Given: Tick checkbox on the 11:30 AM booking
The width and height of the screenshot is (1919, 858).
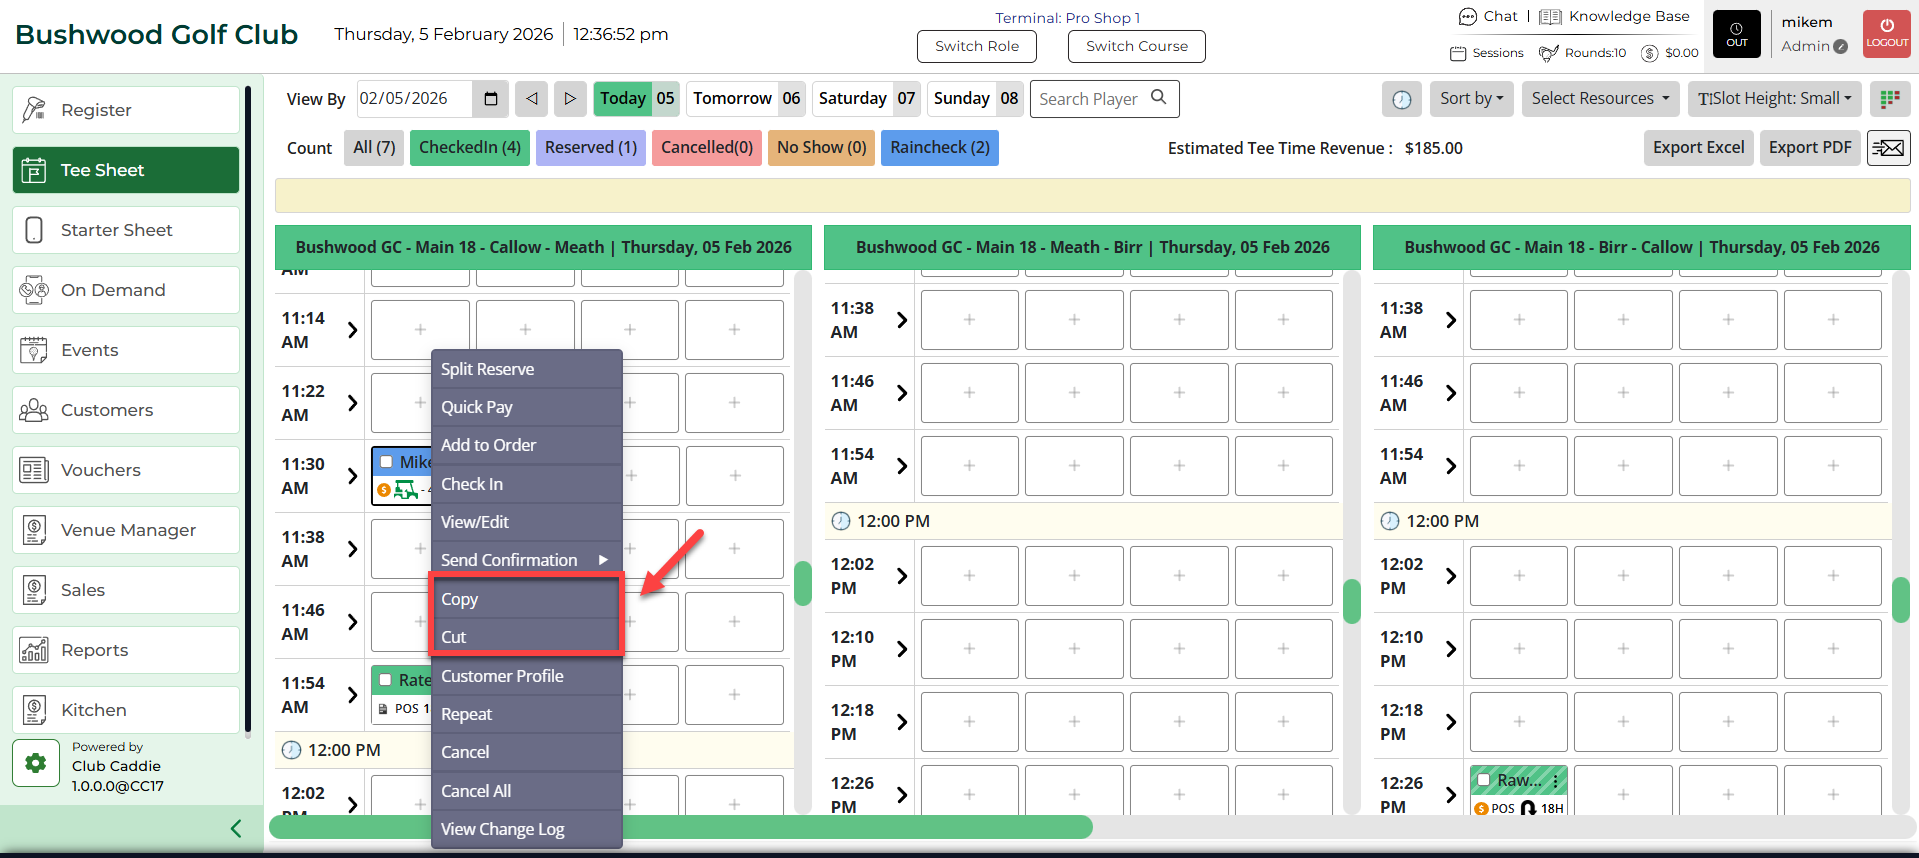Looking at the screenshot, I should tap(387, 462).
